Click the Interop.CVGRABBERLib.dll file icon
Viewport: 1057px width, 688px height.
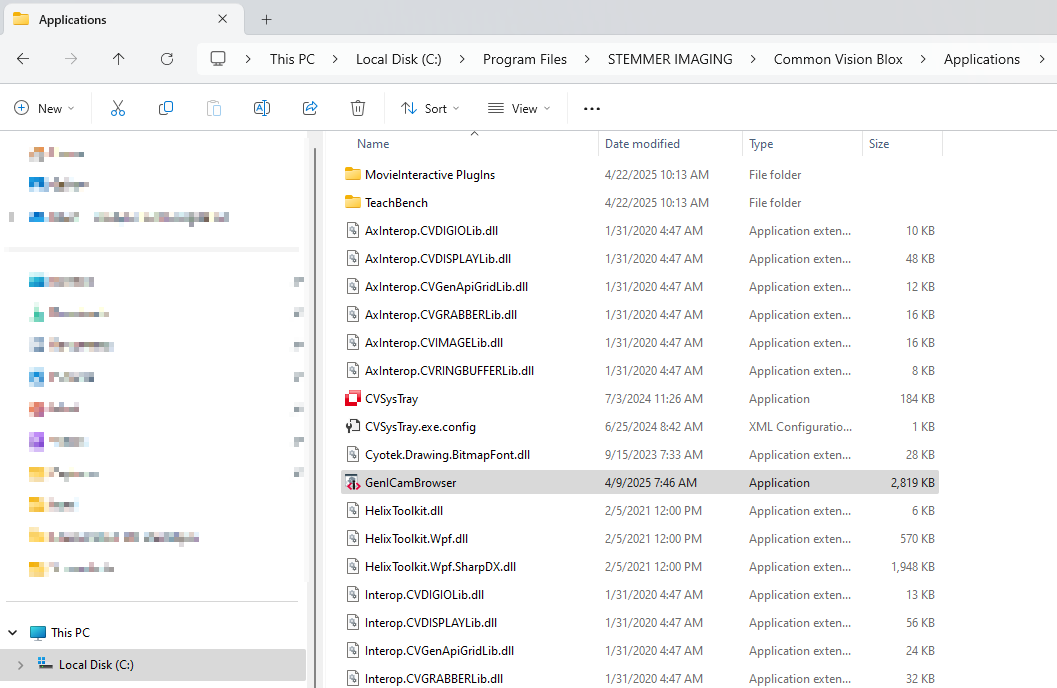(x=353, y=679)
